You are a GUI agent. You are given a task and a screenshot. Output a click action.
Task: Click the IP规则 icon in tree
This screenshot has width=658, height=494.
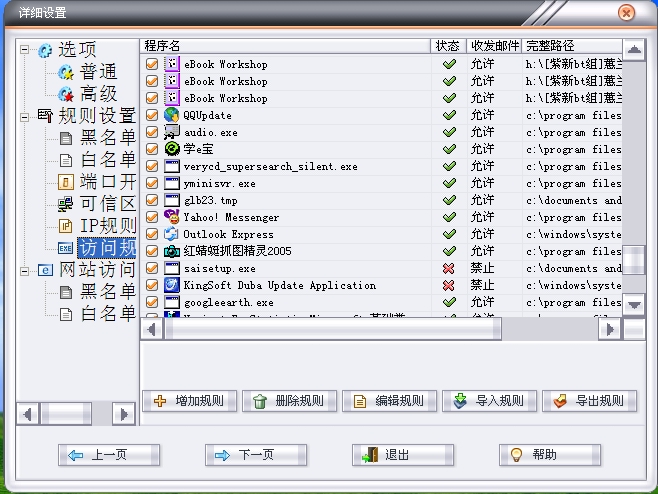pyautogui.click(x=65, y=226)
